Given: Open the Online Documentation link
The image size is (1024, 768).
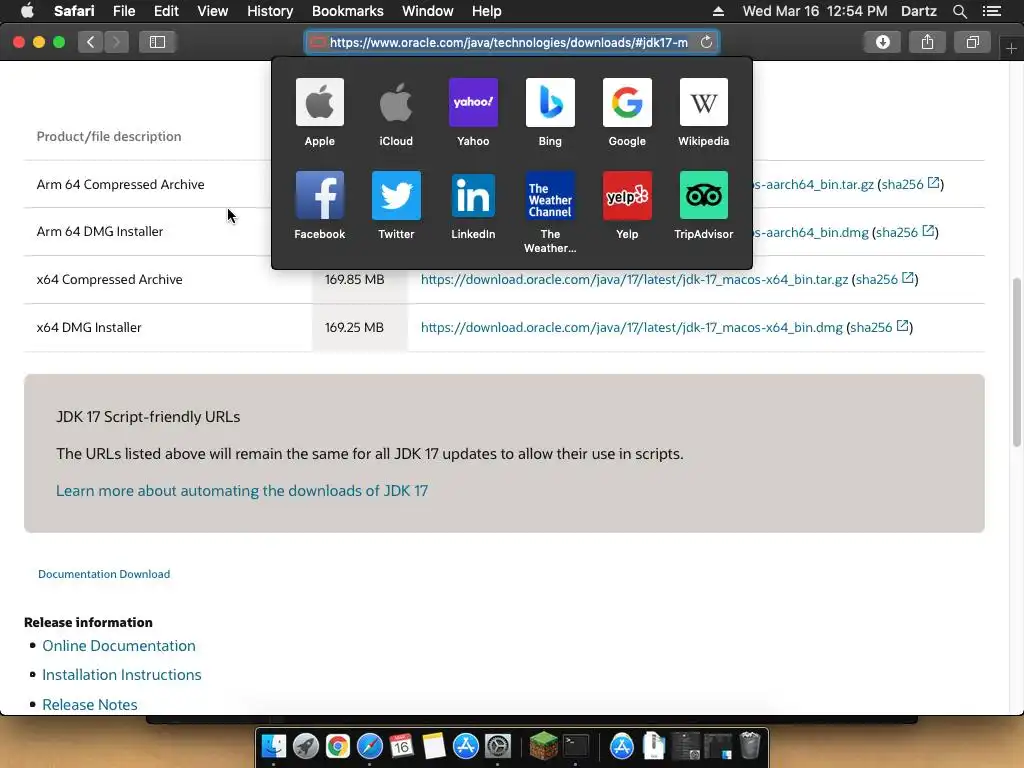Looking at the screenshot, I should pyautogui.click(x=119, y=645).
